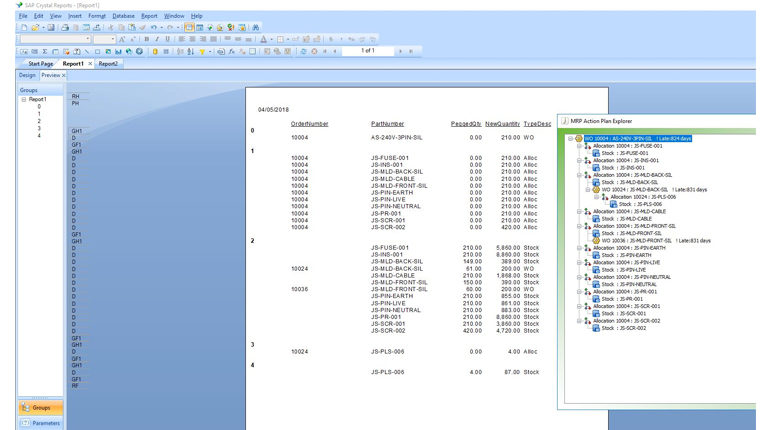Open the Open-file recent dropdown arrow

click(x=43, y=27)
